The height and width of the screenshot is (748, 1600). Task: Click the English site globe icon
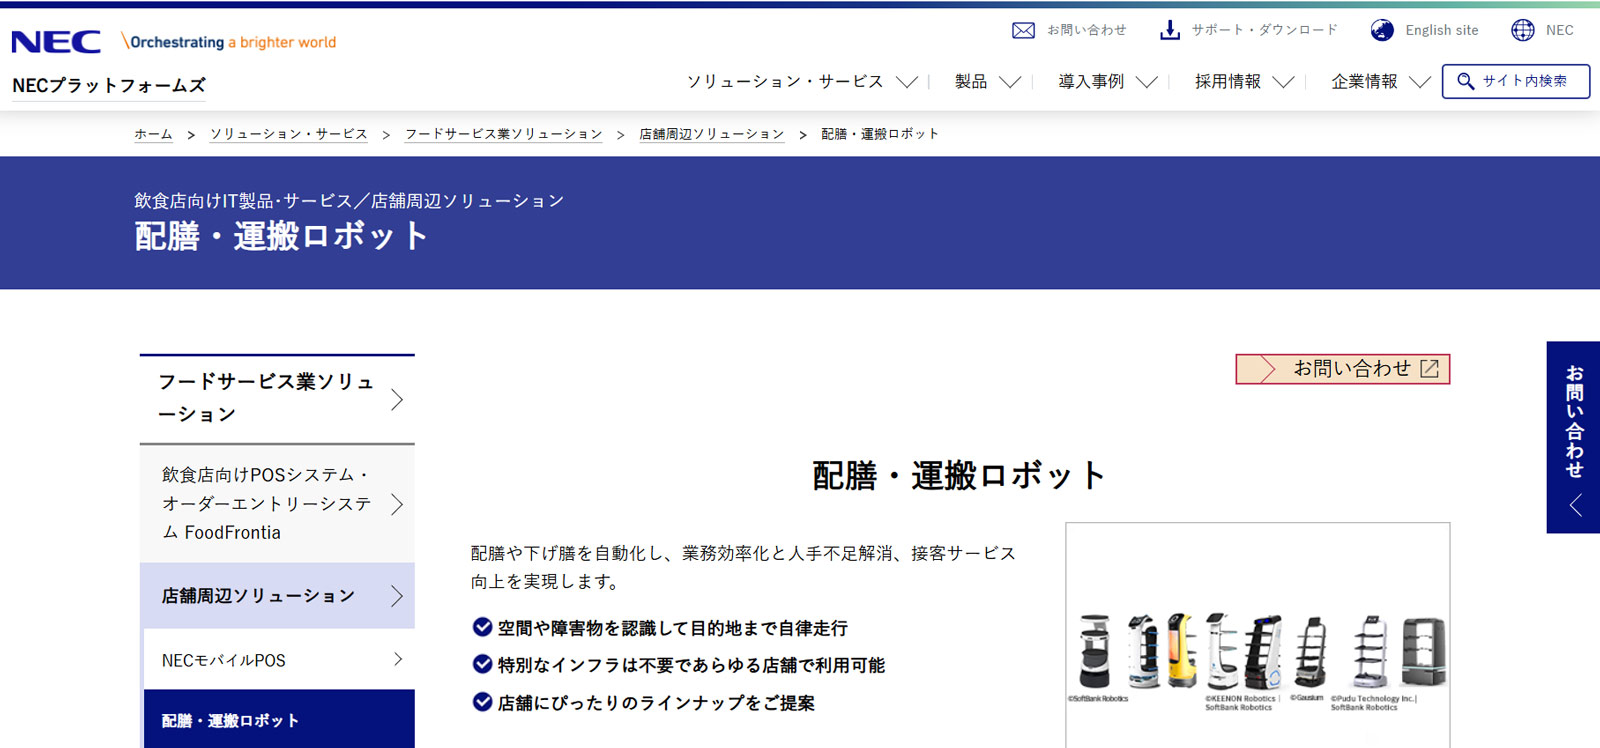click(1382, 30)
